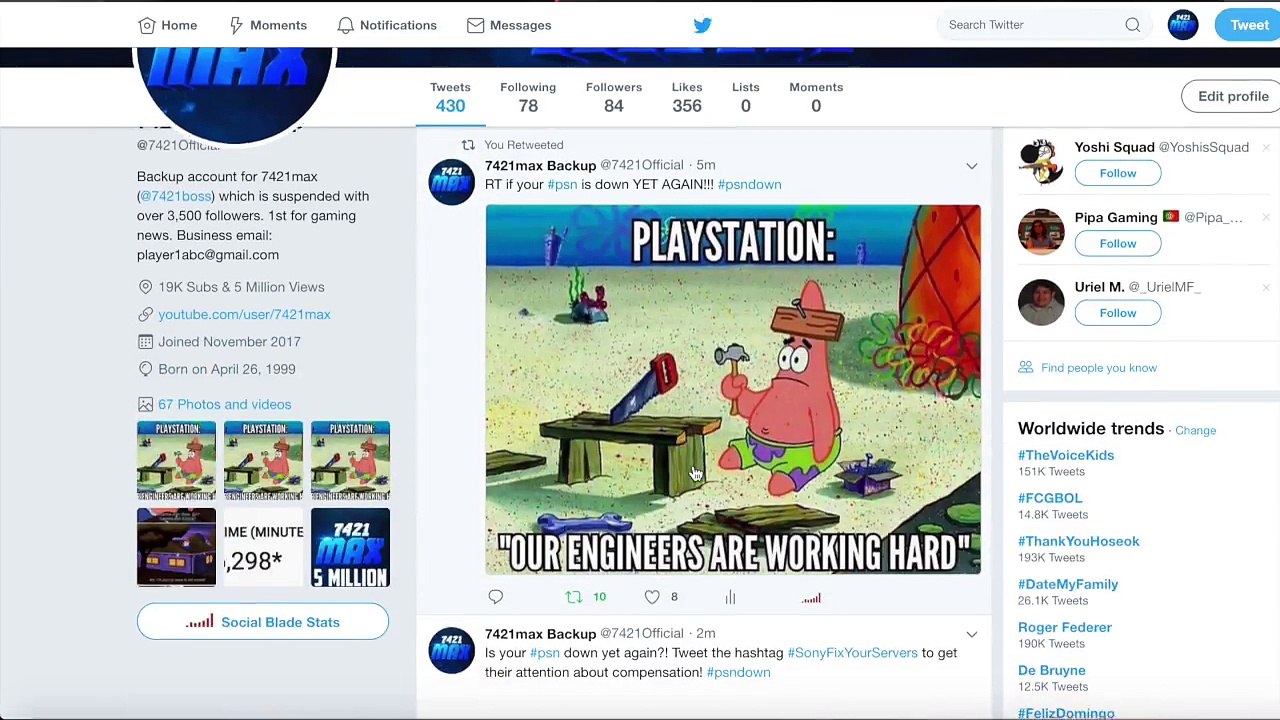Screen dimensions: 1280x720
Task: Follow Yoshi Squad
Action: pyautogui.click(x=1117, y=173)
